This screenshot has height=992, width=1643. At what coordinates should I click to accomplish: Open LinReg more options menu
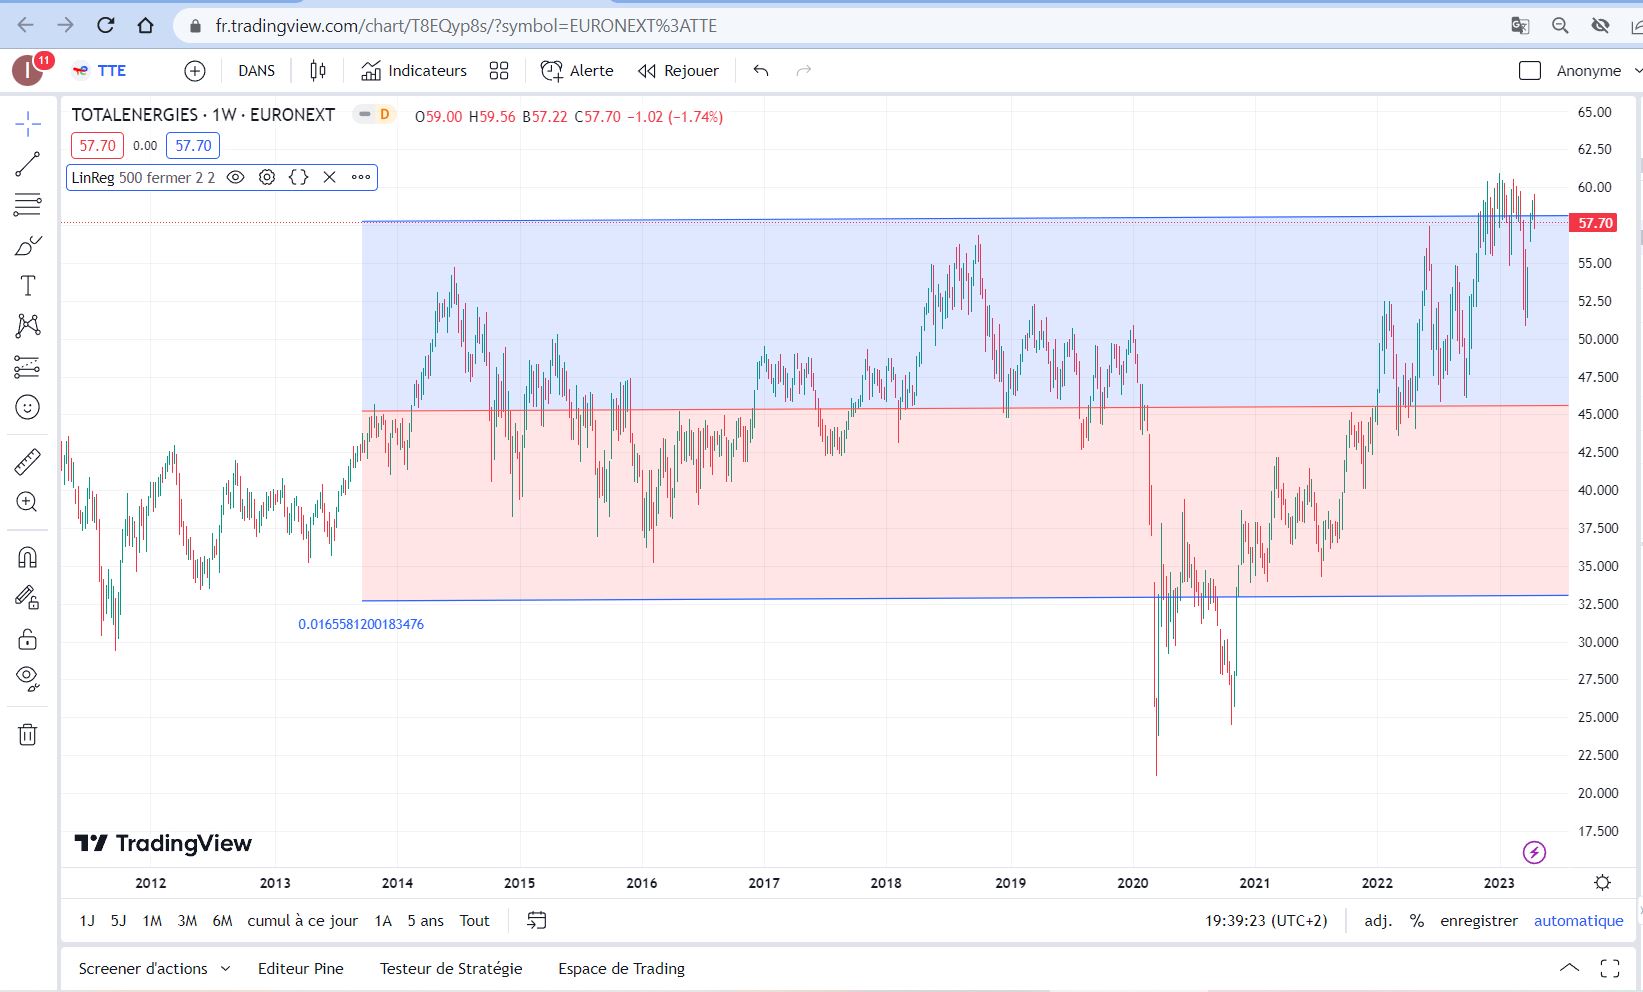click(361, 177)
